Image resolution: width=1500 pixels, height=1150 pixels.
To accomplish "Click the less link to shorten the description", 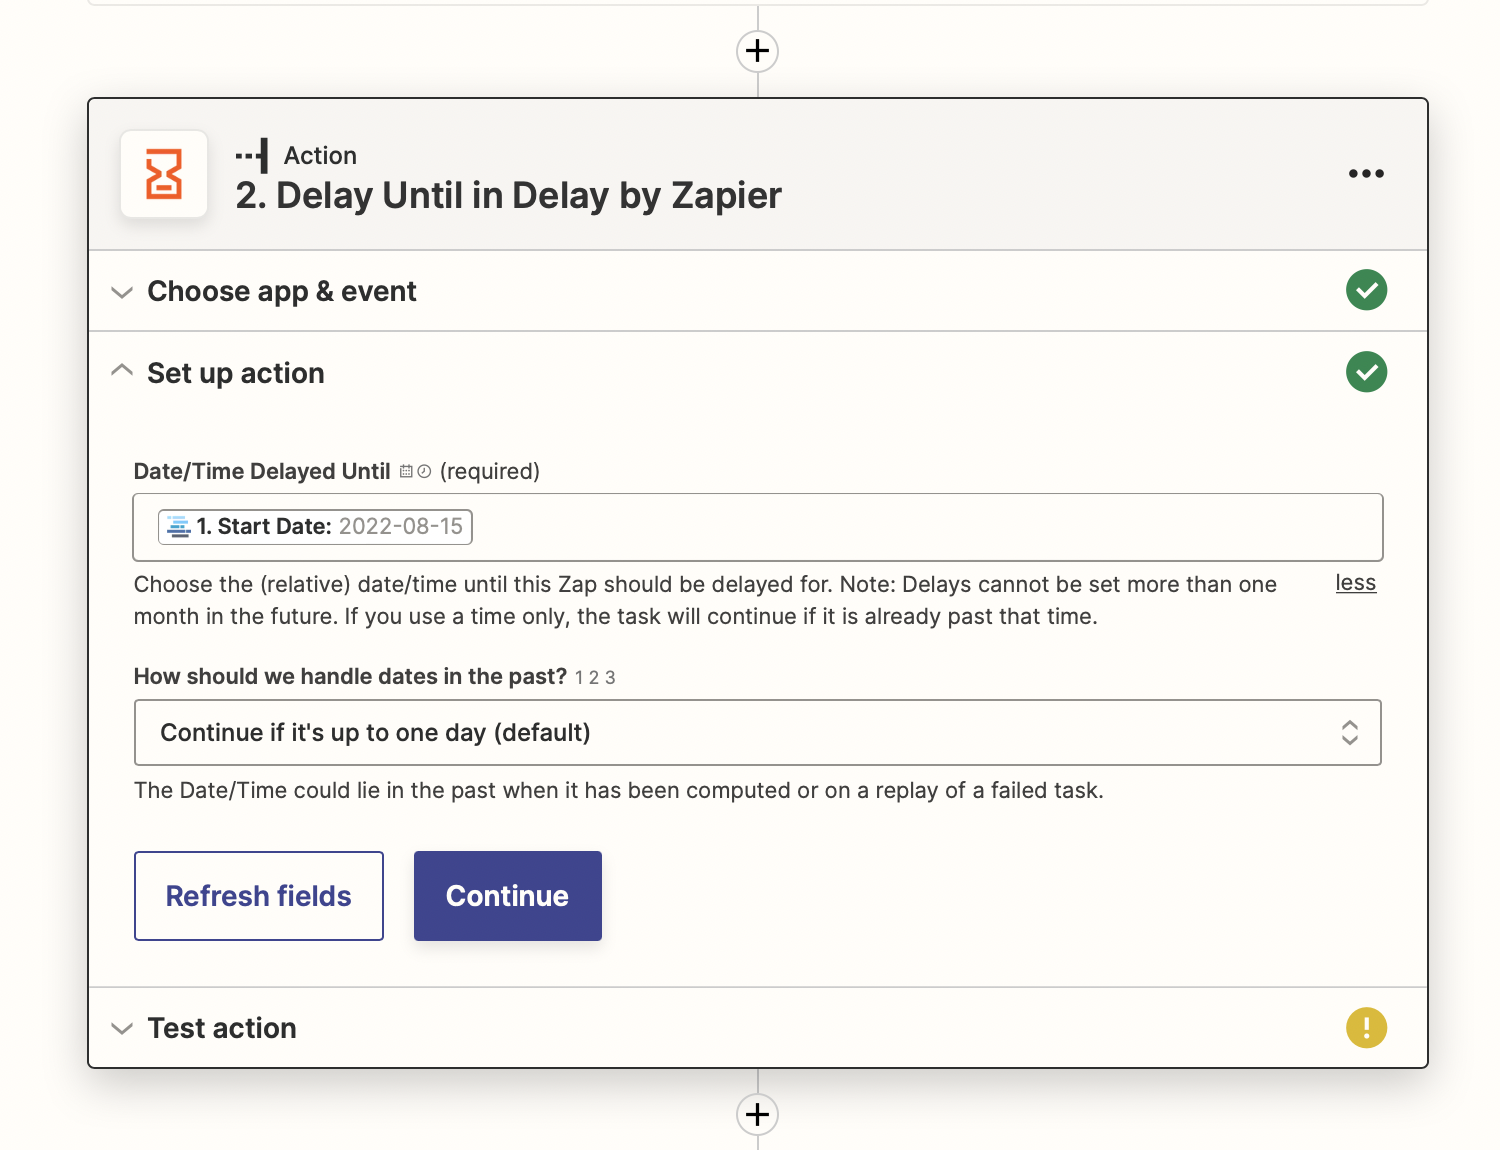I will (1355, 583).
